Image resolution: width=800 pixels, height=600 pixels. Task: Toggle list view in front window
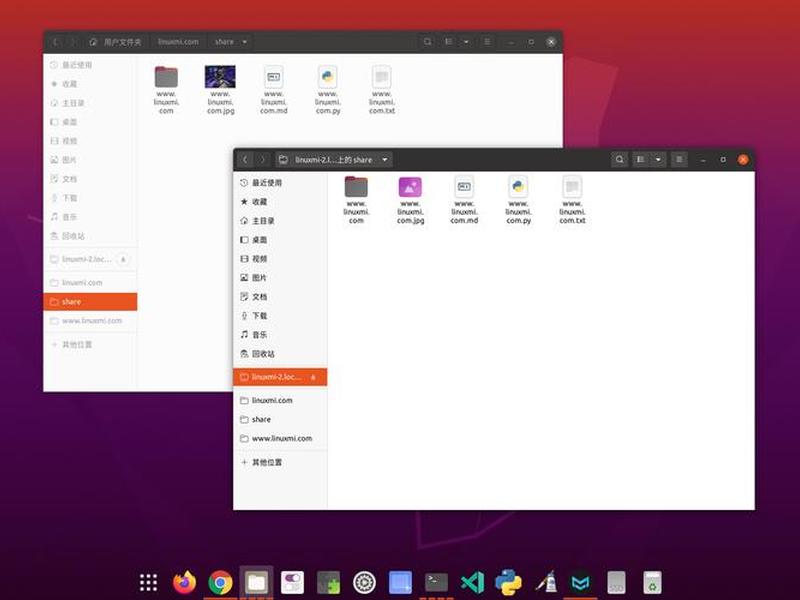[x=641, y=160]
